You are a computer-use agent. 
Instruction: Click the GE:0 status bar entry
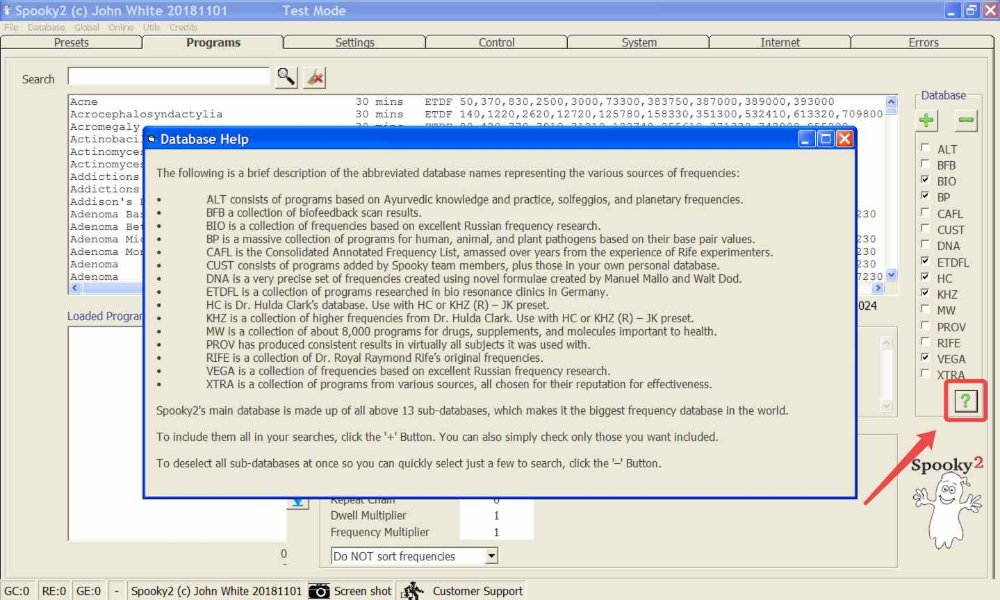pos(89,591)
